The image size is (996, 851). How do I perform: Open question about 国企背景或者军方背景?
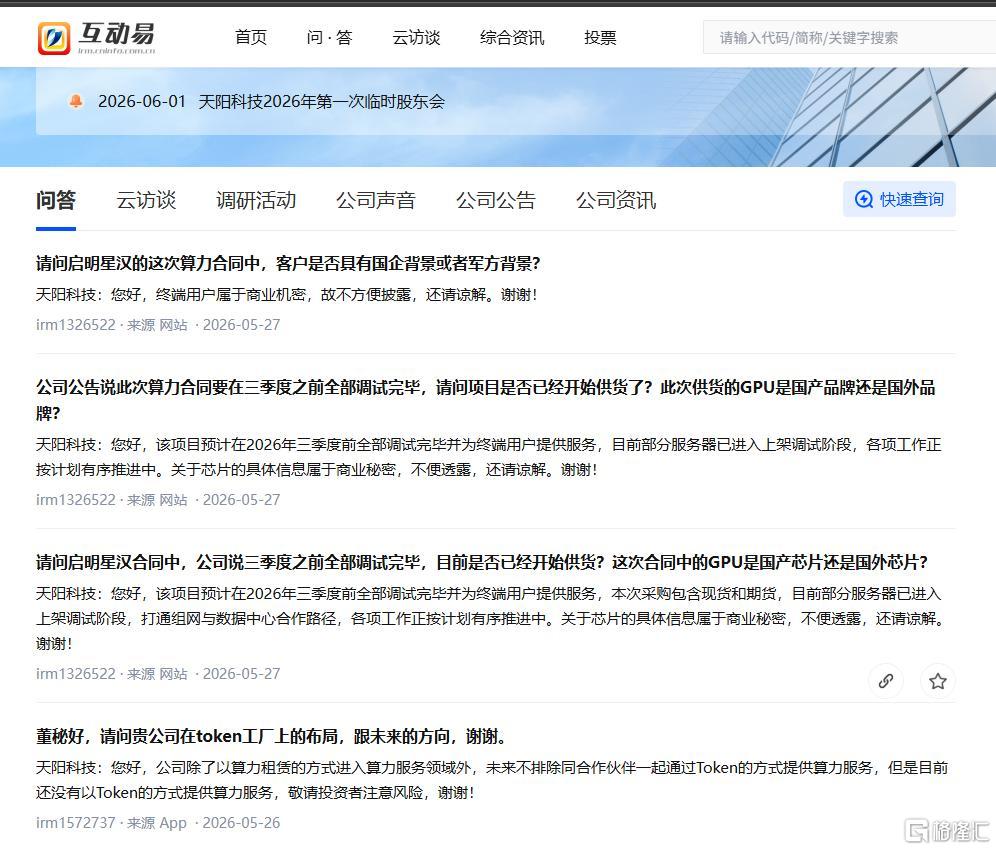tap(288, 264)
